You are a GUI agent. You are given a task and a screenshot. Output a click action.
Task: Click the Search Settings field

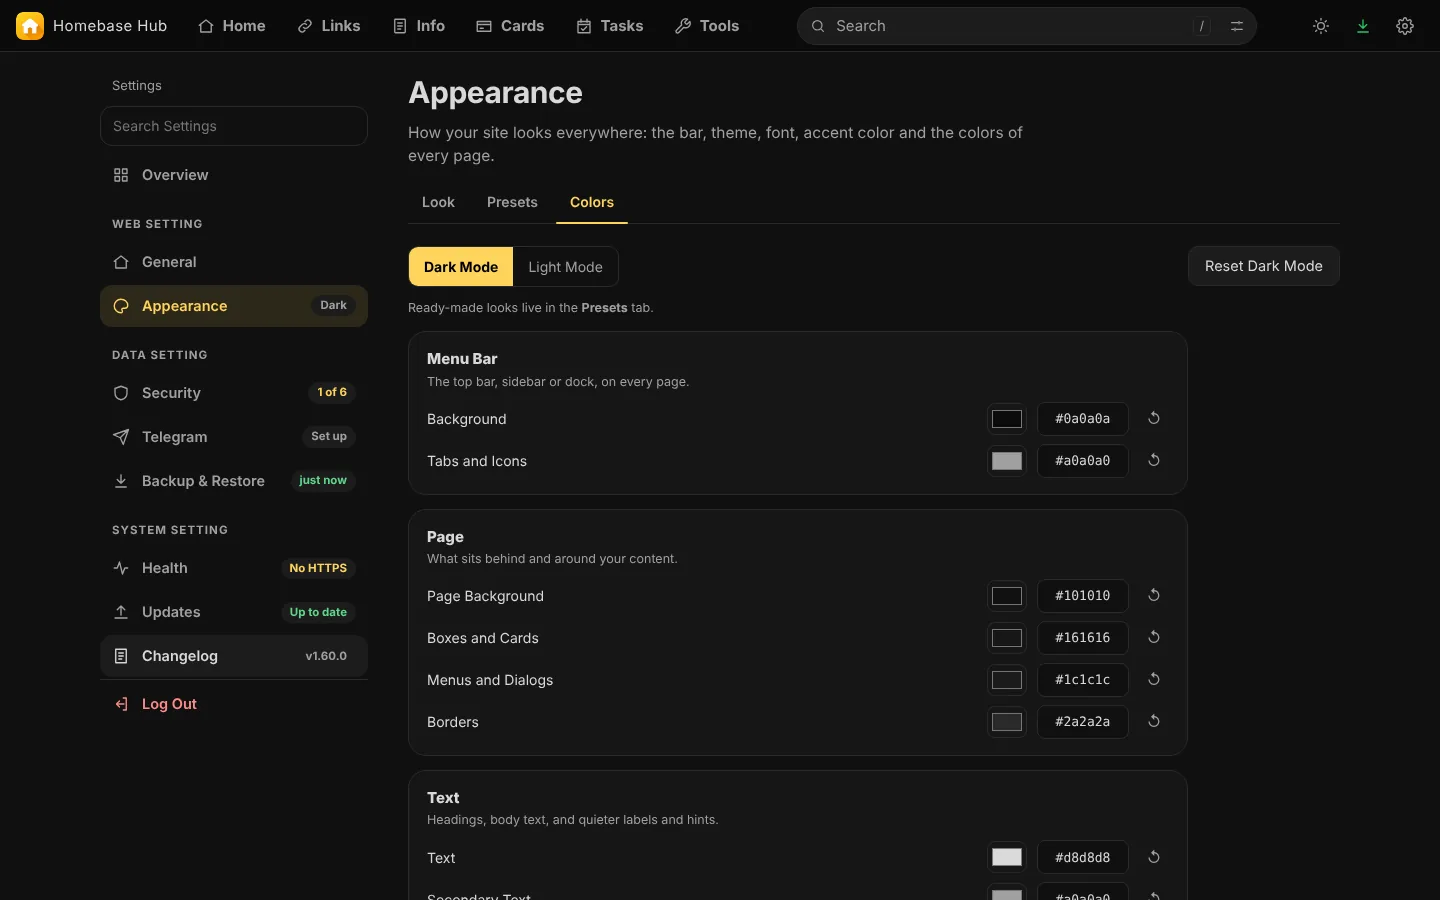234,126
